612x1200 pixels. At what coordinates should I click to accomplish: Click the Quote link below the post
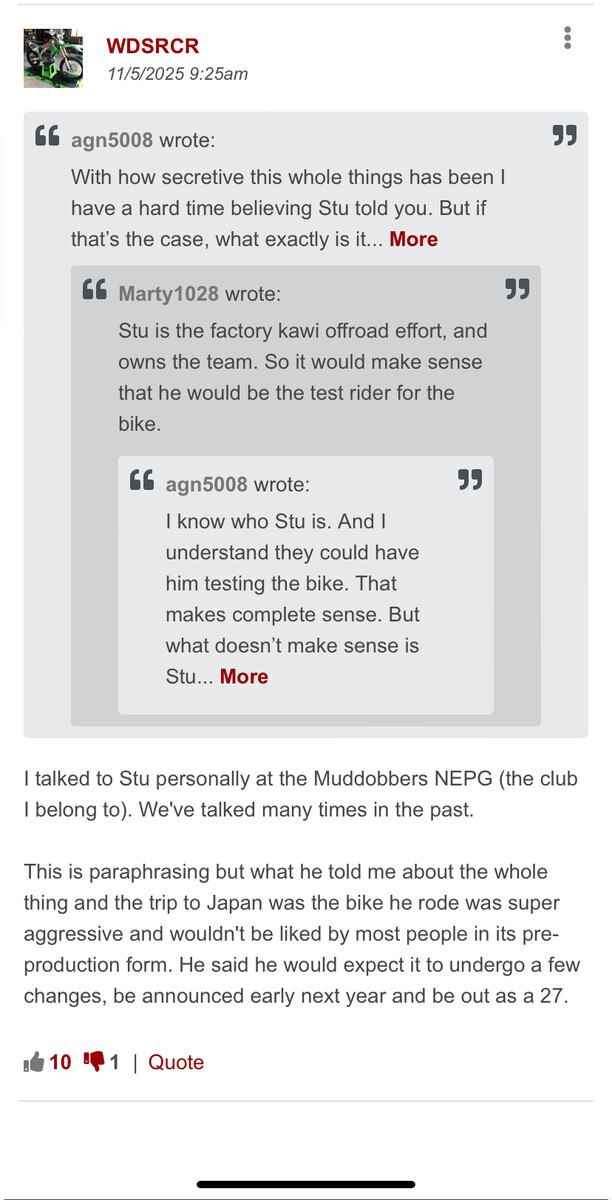pyautogui.click(x=176, y=1062)
